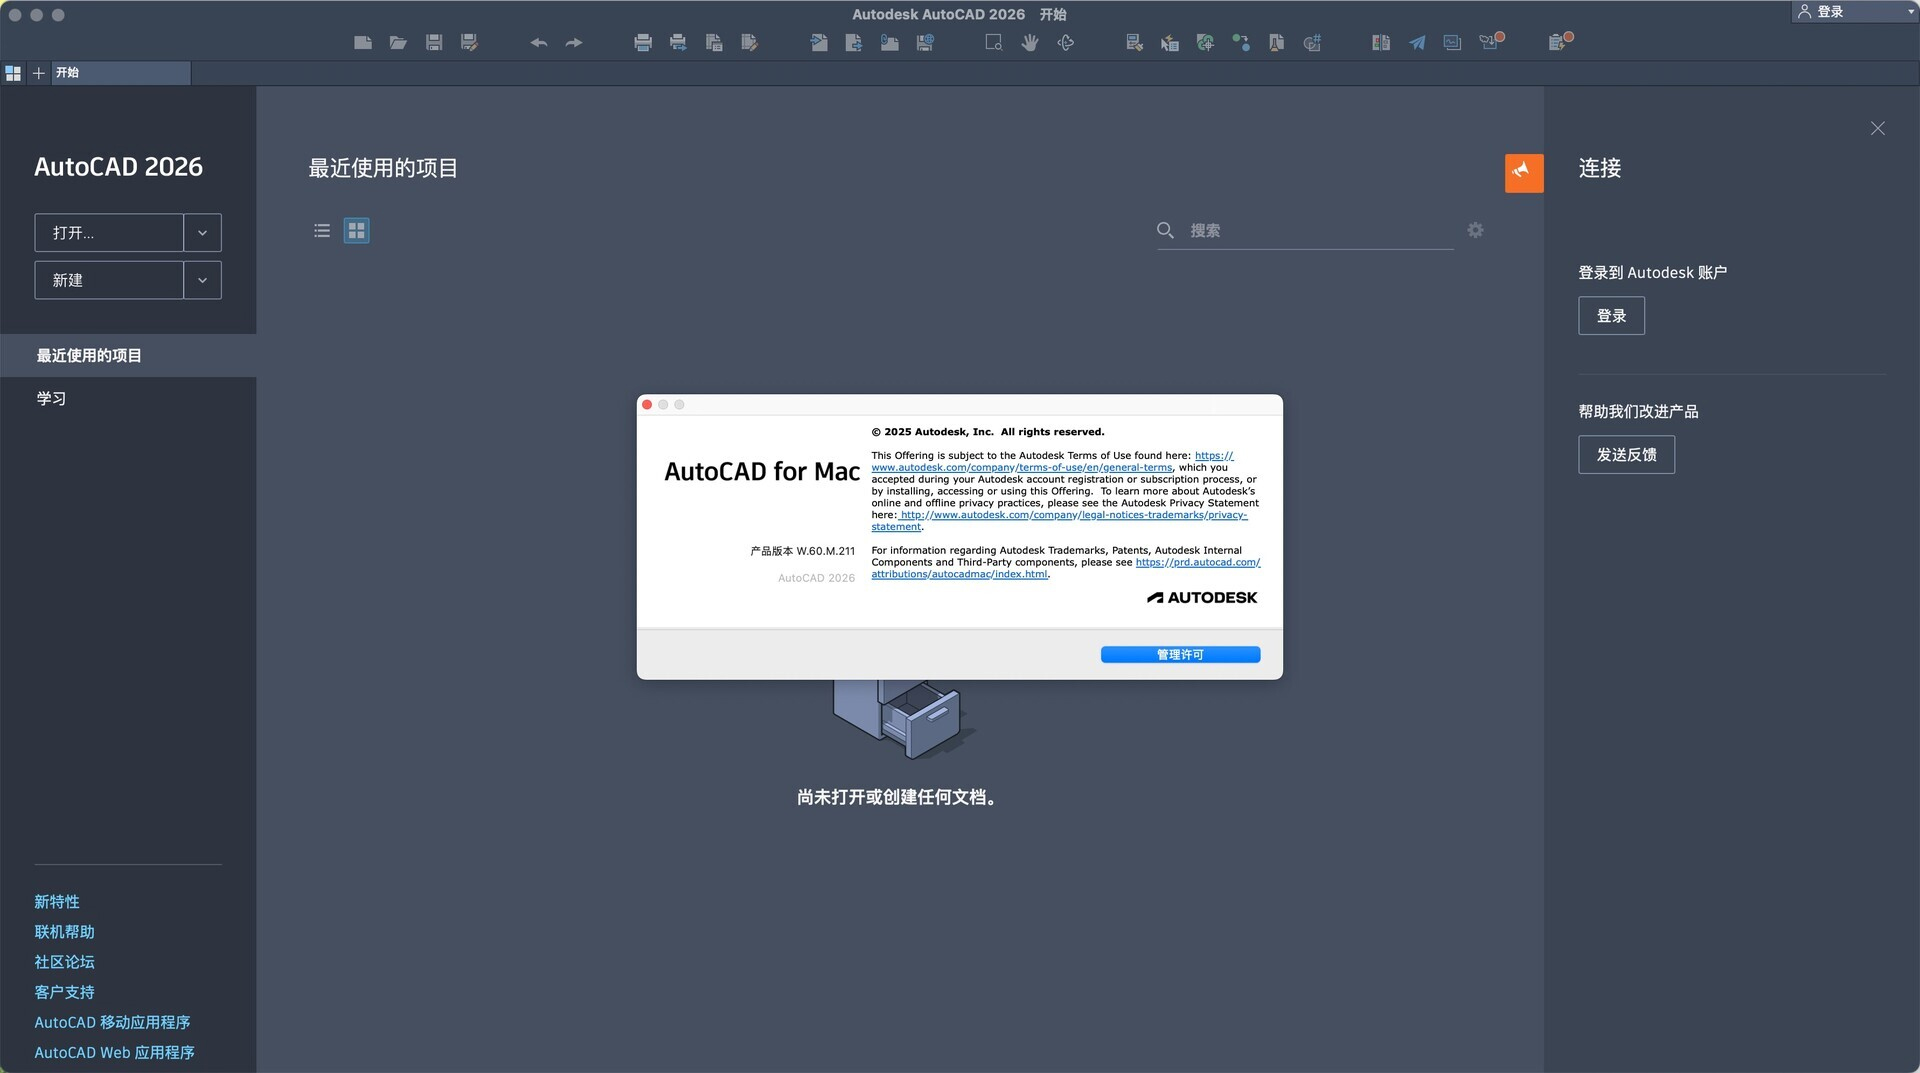This screenshot has width=1920, height=1073.
Task: Click the green circles crosshair icon
Action: coord(1205,42)
